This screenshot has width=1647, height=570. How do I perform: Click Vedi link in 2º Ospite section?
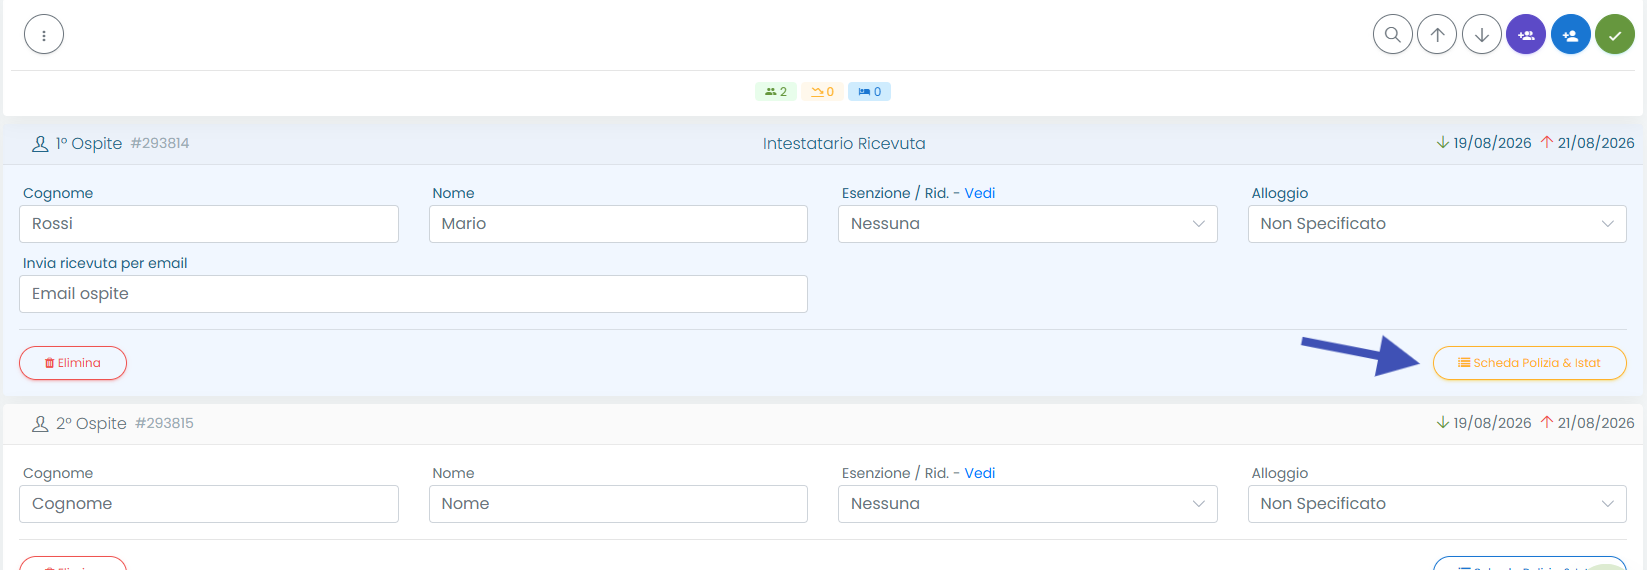pyautogui.click(x=980, y=473)
